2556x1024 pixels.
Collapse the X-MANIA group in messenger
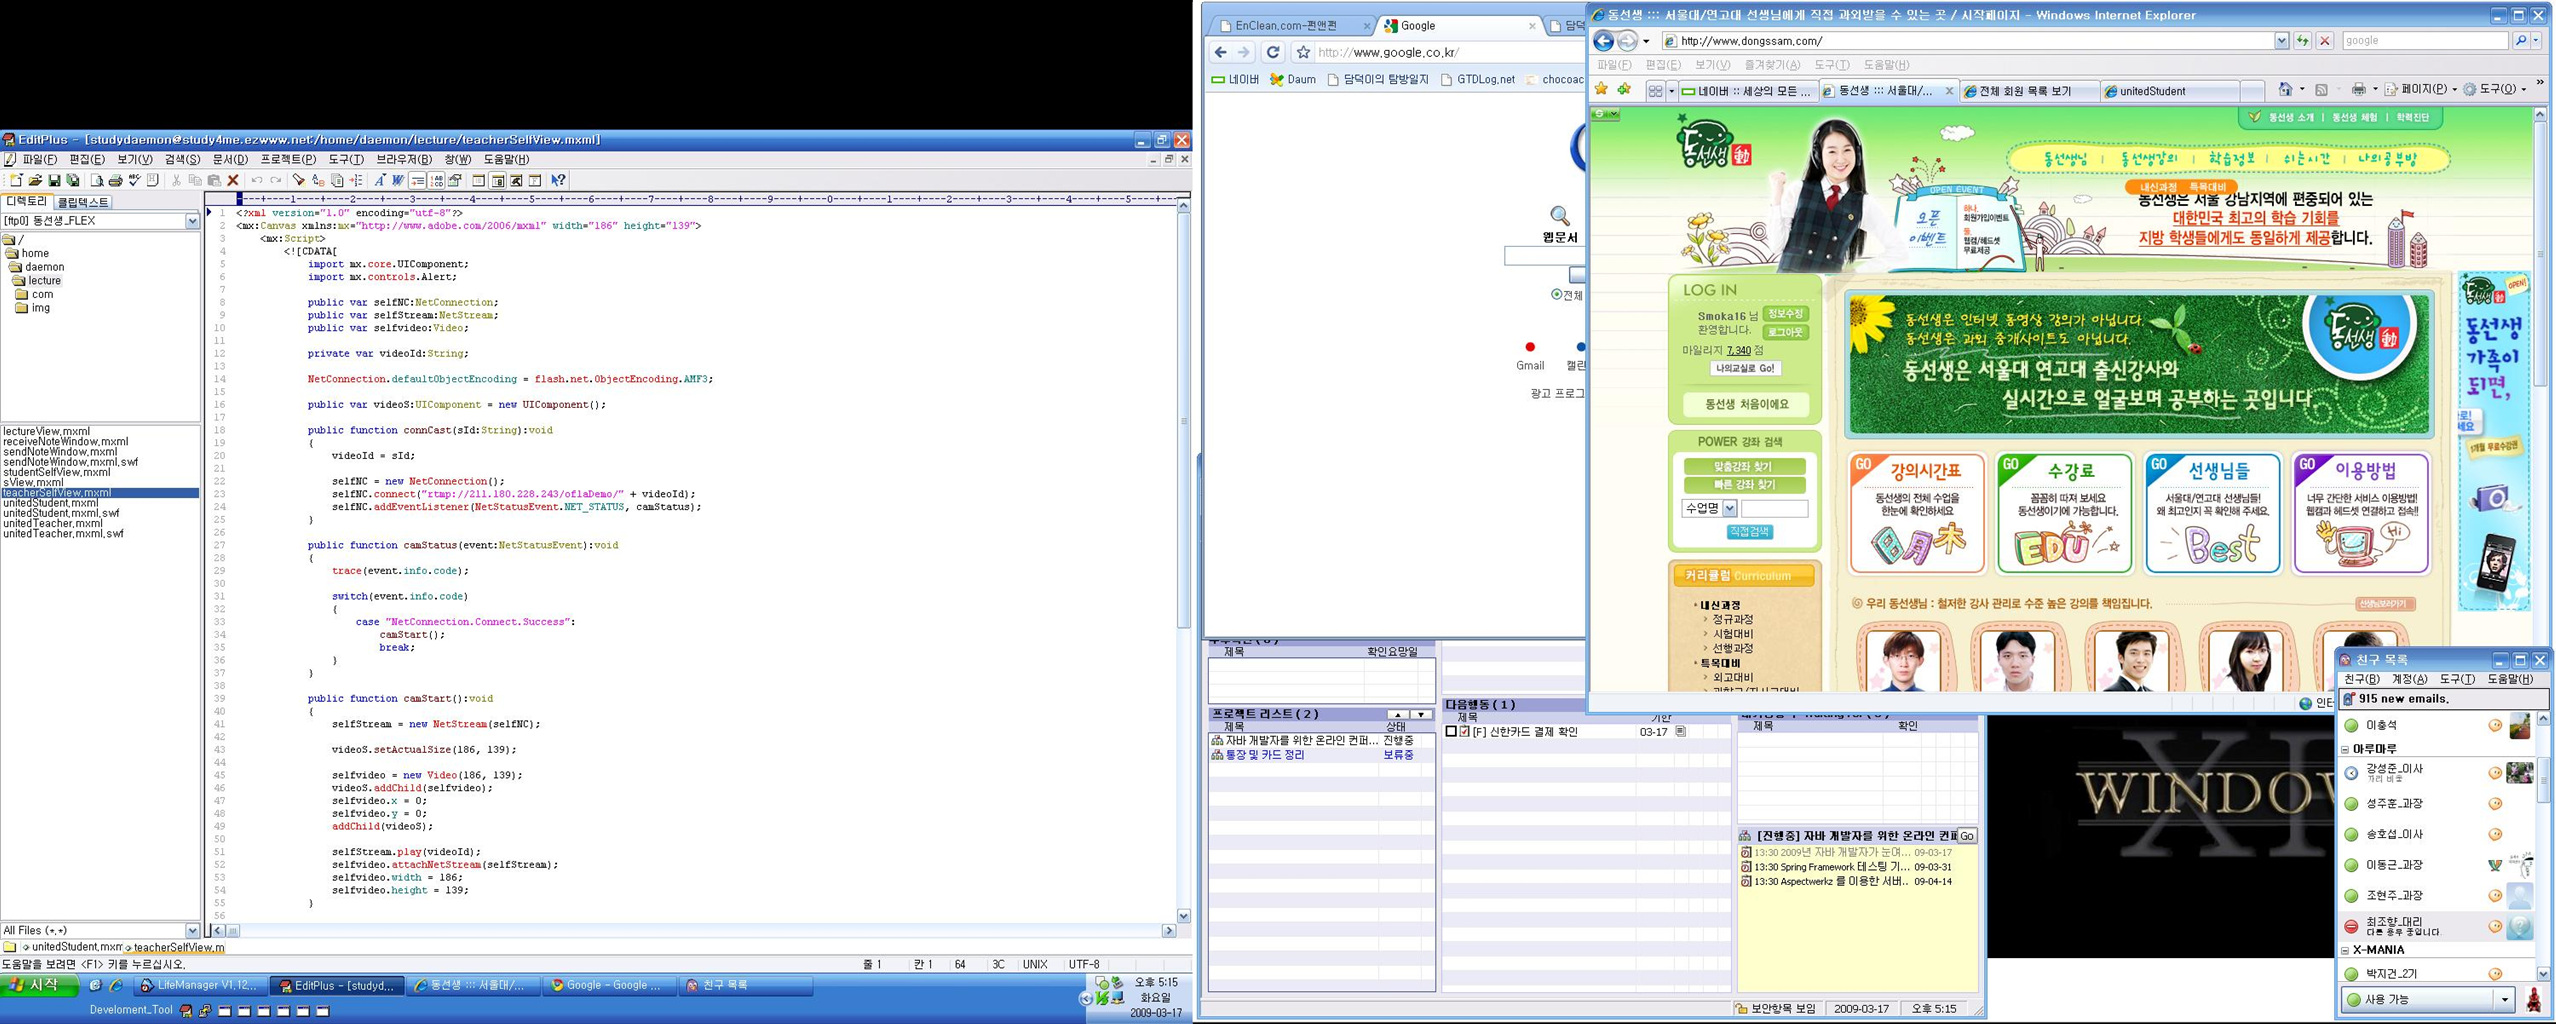click(2345, 950)
